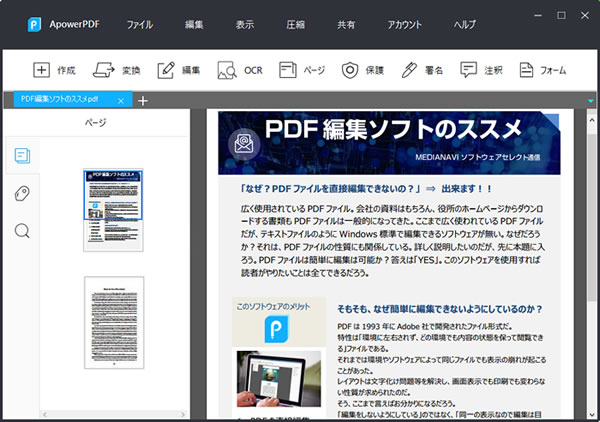Show bookmarks sidebar panel
This screenshot has width=600, height=422.
coord(22,193)
